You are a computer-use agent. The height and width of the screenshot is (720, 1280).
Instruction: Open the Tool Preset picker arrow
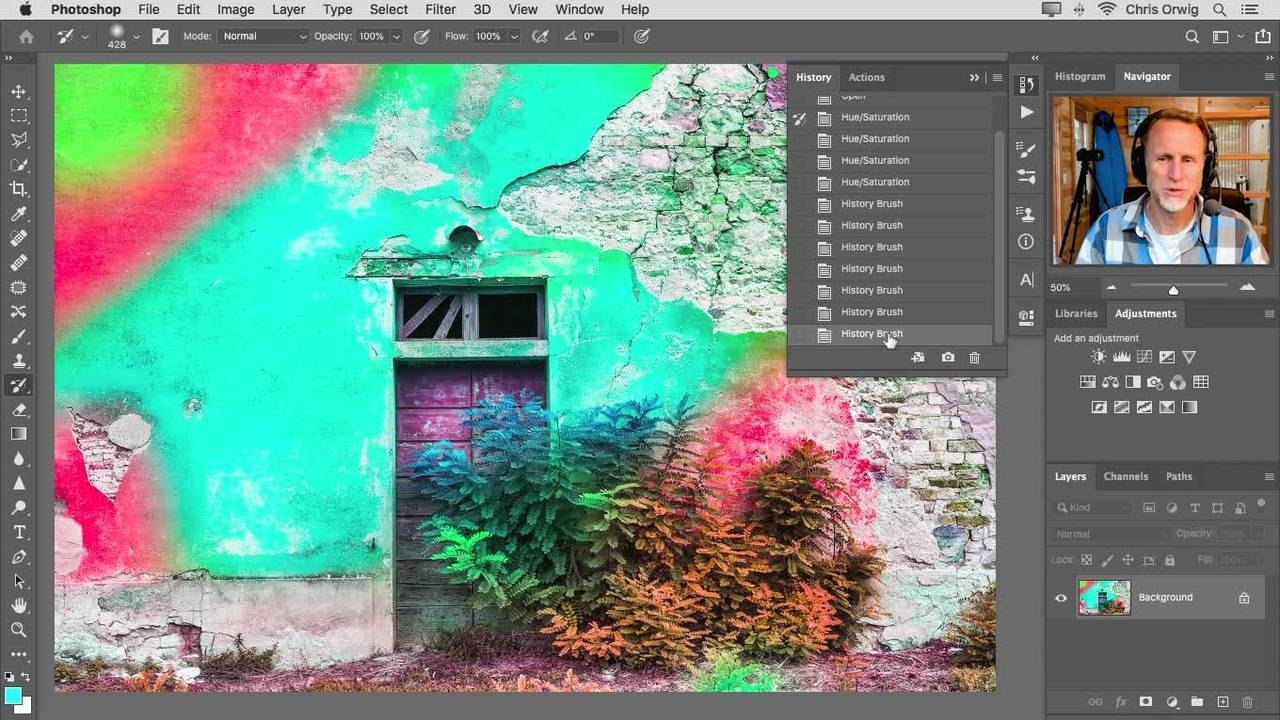tap(85, 36)
